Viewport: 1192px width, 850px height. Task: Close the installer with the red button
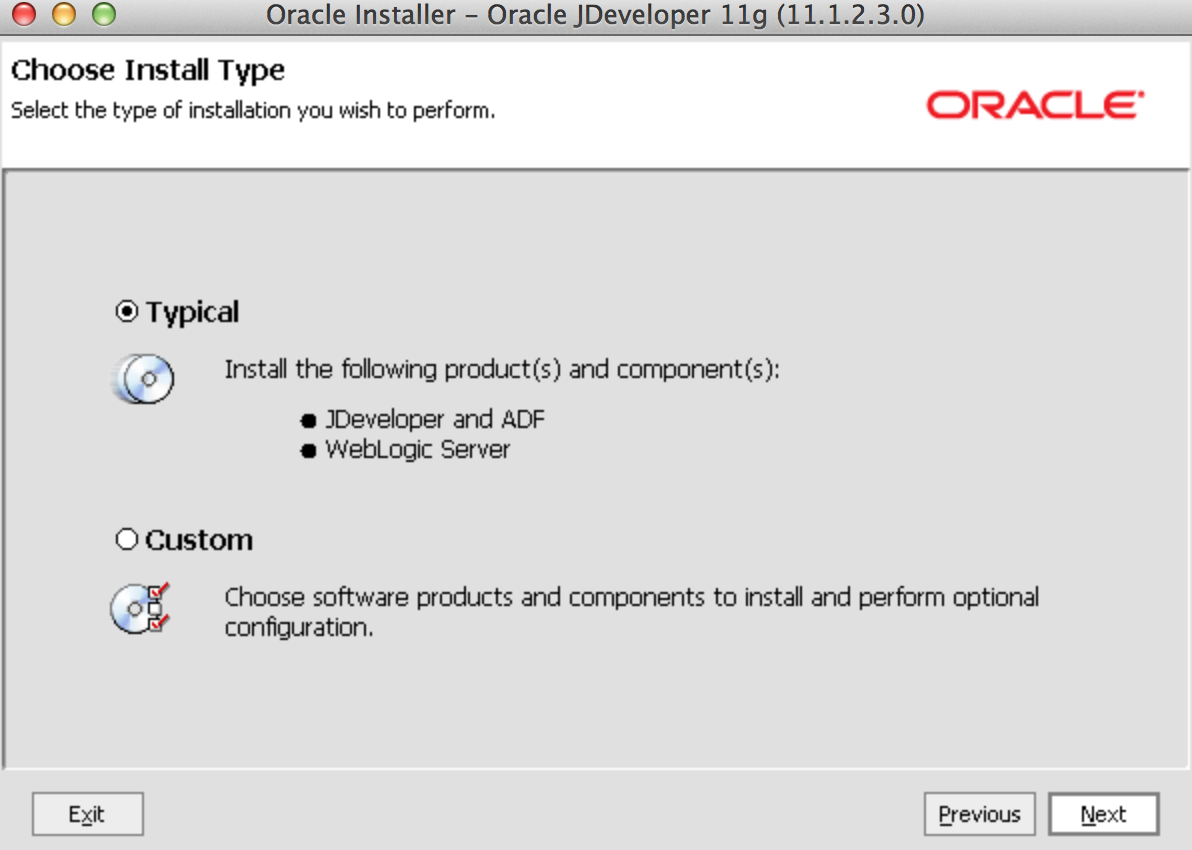(x=24, y=14)
